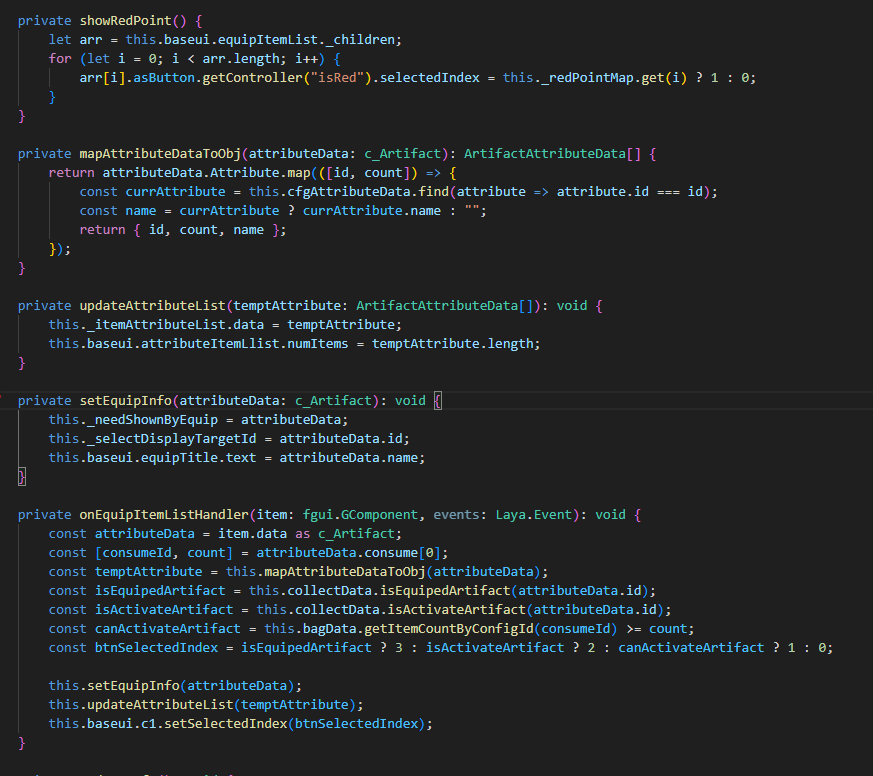Click attributeItemLlist.numItems property
The width and height of the screenshot is (873, 776).
point(244,343)
